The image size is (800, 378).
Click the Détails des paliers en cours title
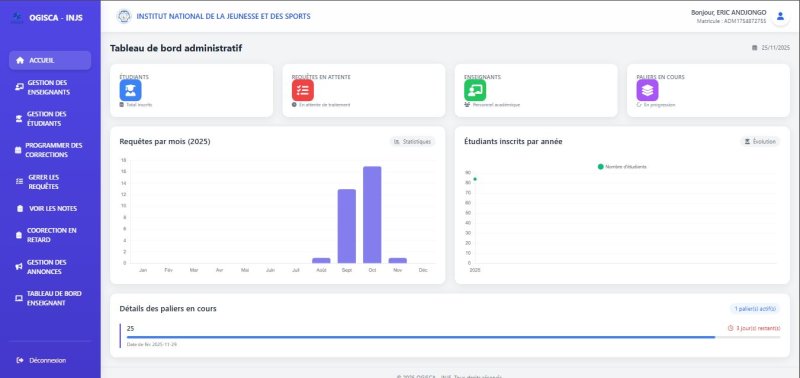(x=168, y=309)
